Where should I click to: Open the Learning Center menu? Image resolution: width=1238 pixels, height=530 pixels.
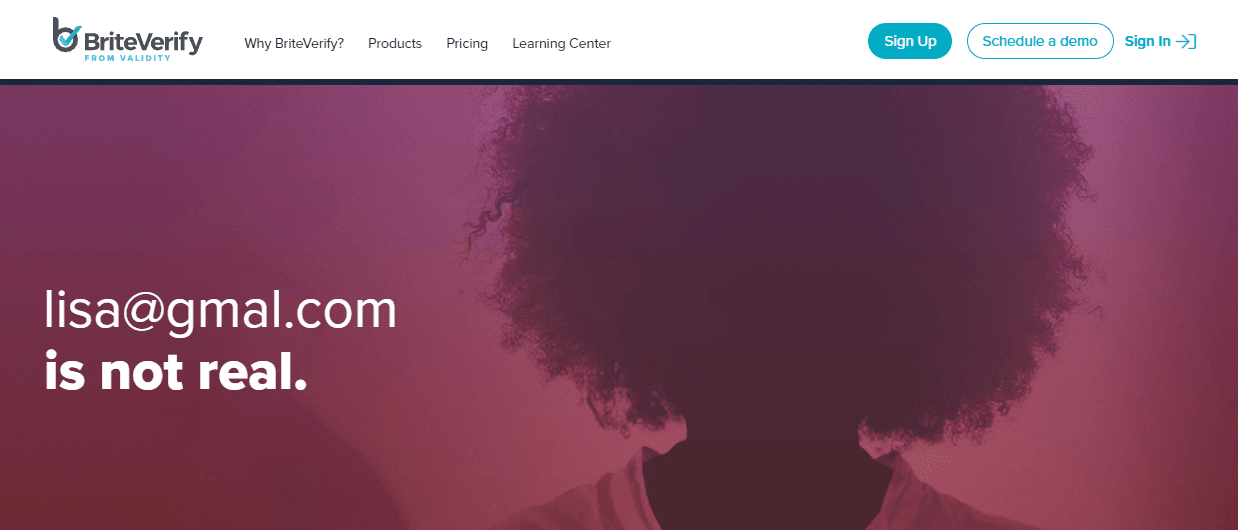(561, 43)
